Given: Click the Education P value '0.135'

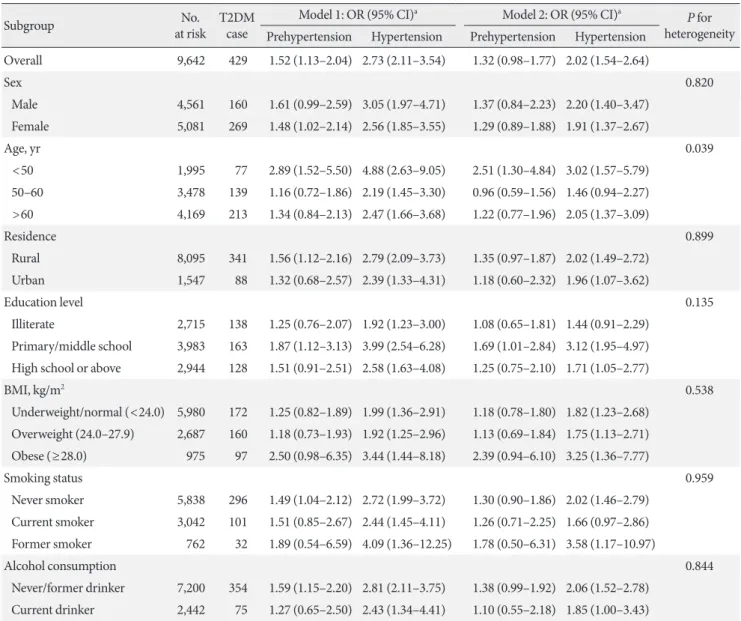Looking at the screenshot, I should [699, 302].
